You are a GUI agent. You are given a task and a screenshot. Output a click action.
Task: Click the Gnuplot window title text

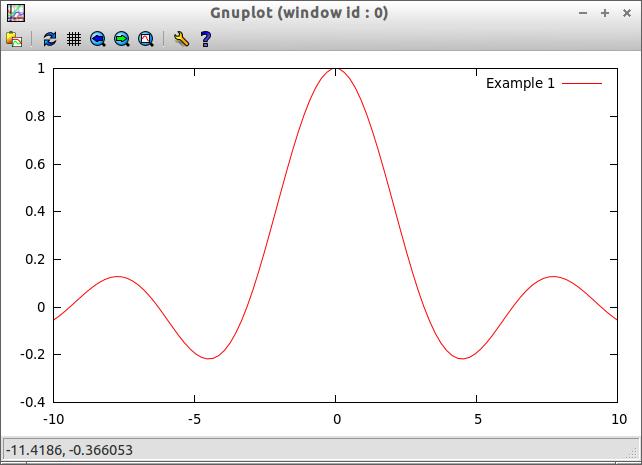300,13
